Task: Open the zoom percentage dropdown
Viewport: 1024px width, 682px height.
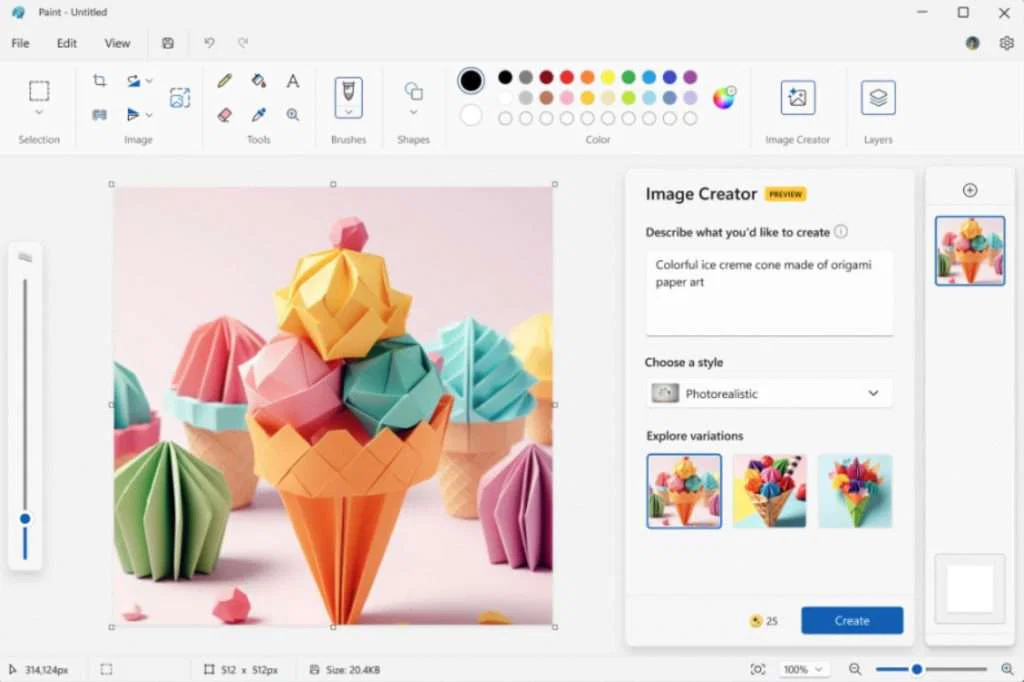Action: point(804,669)
